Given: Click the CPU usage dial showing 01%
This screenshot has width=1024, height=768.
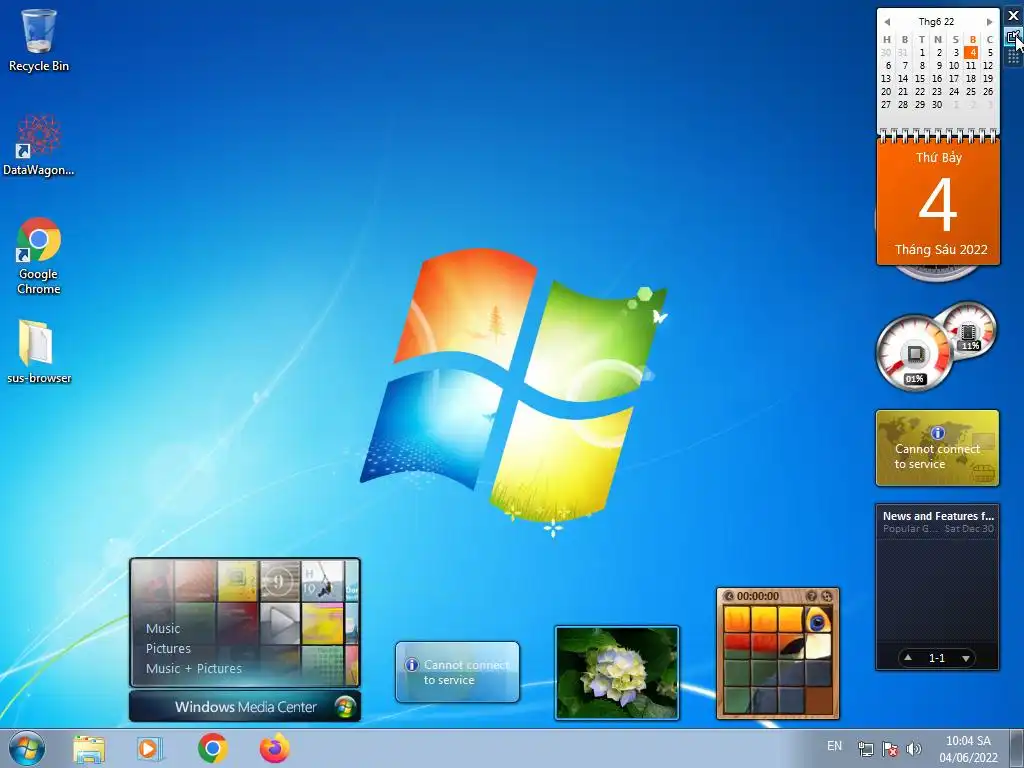Looking at the screenshot, I should click(x=915, y=353).
